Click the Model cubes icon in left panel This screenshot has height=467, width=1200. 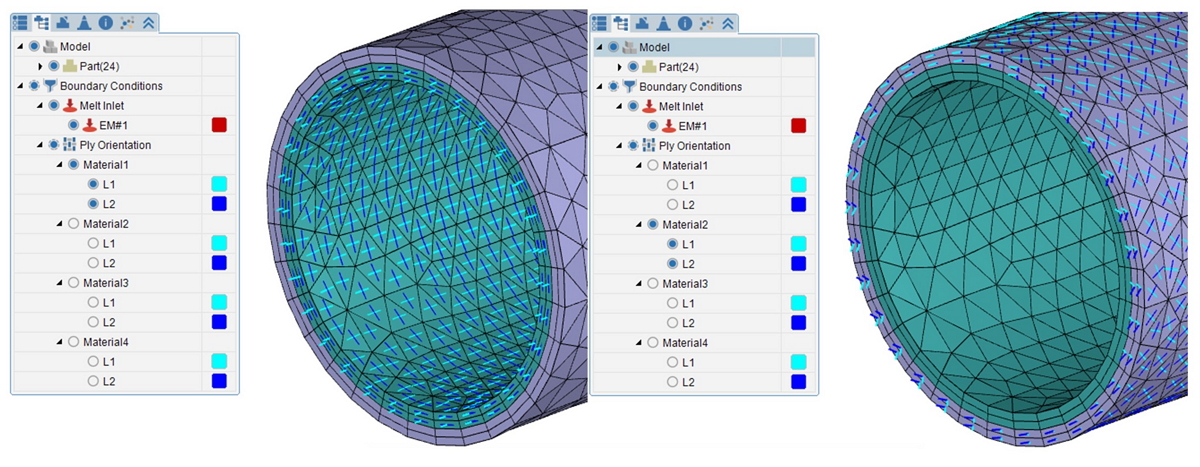[x=50, y=46]
